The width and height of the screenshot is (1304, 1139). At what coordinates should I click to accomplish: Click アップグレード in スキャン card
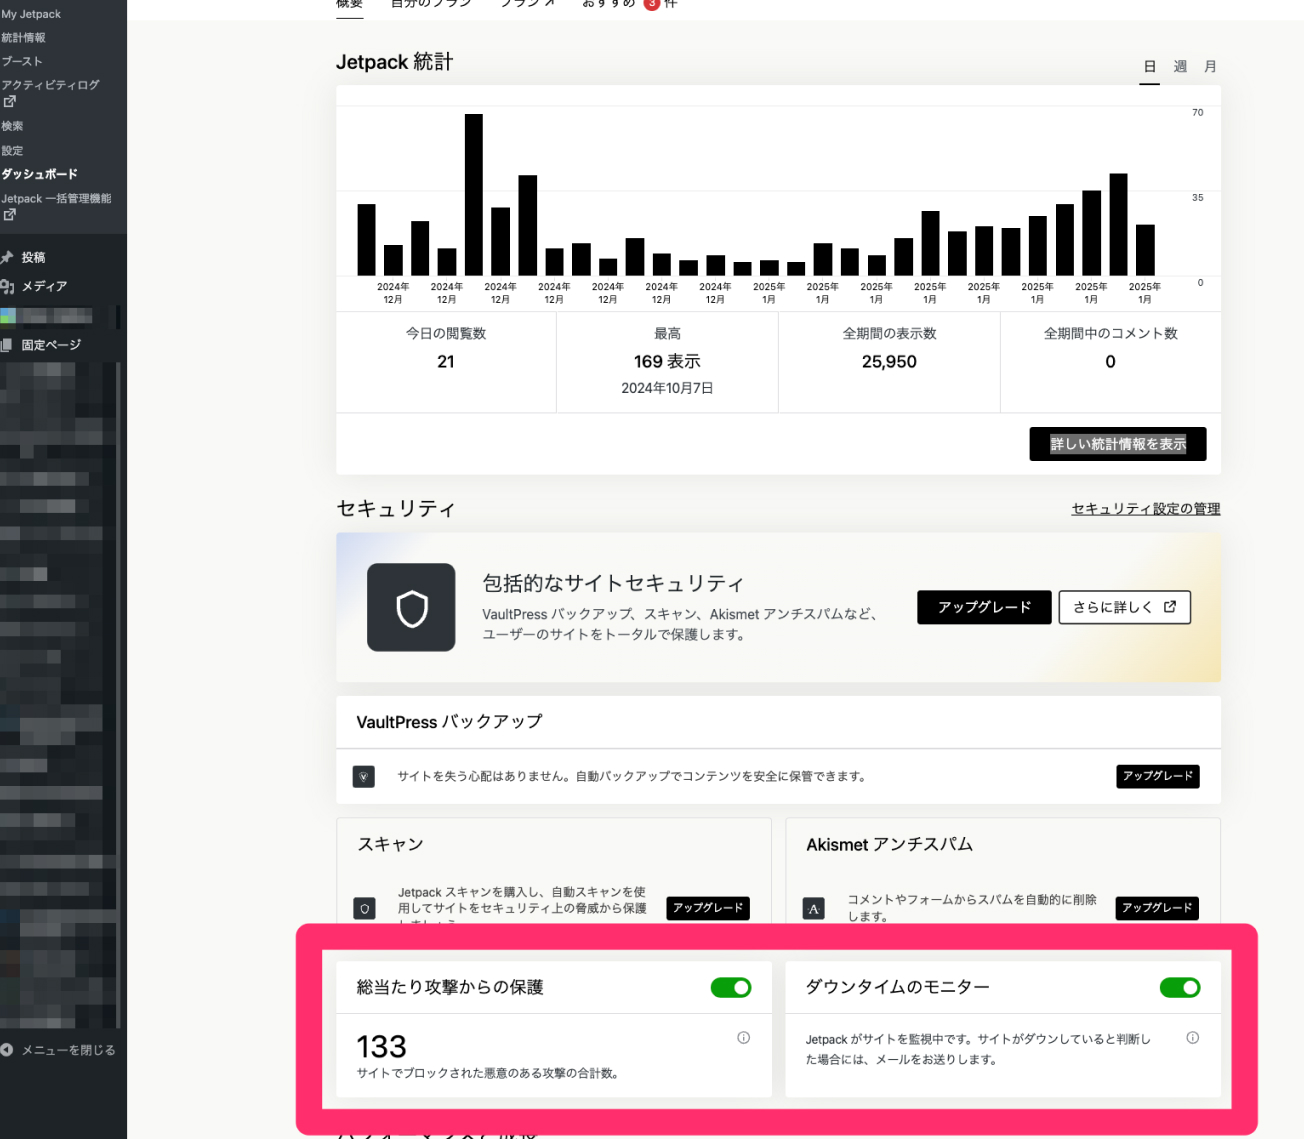(x=708, y=908)
